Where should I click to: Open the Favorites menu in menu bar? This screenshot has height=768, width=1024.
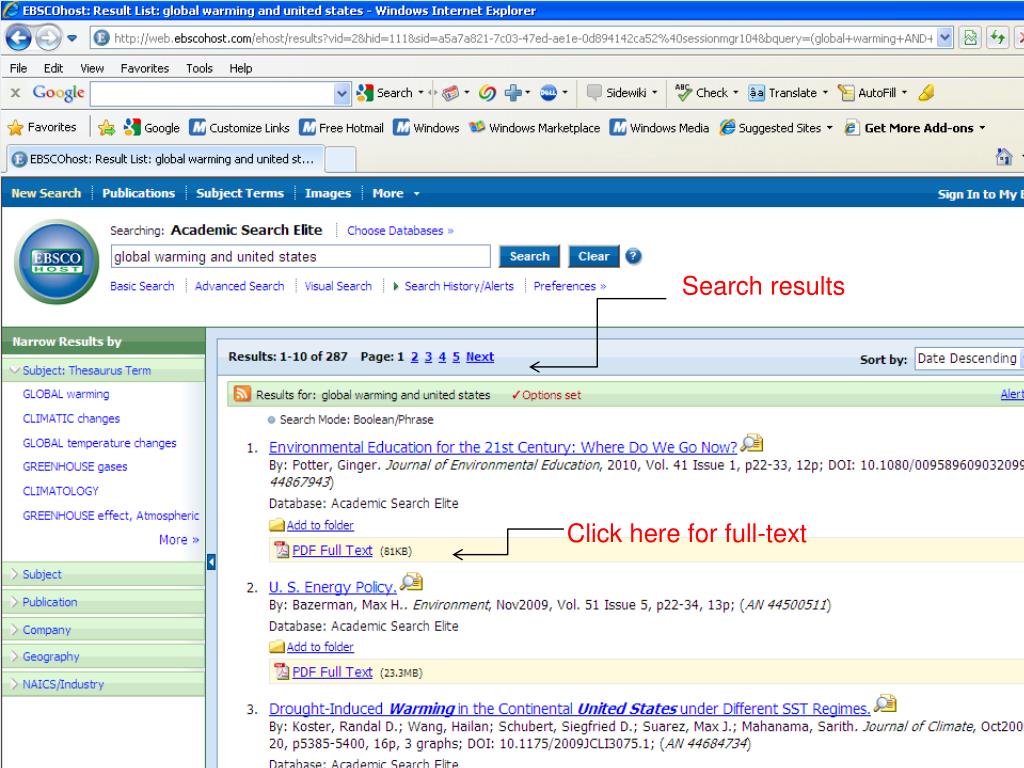coord(144,68)
